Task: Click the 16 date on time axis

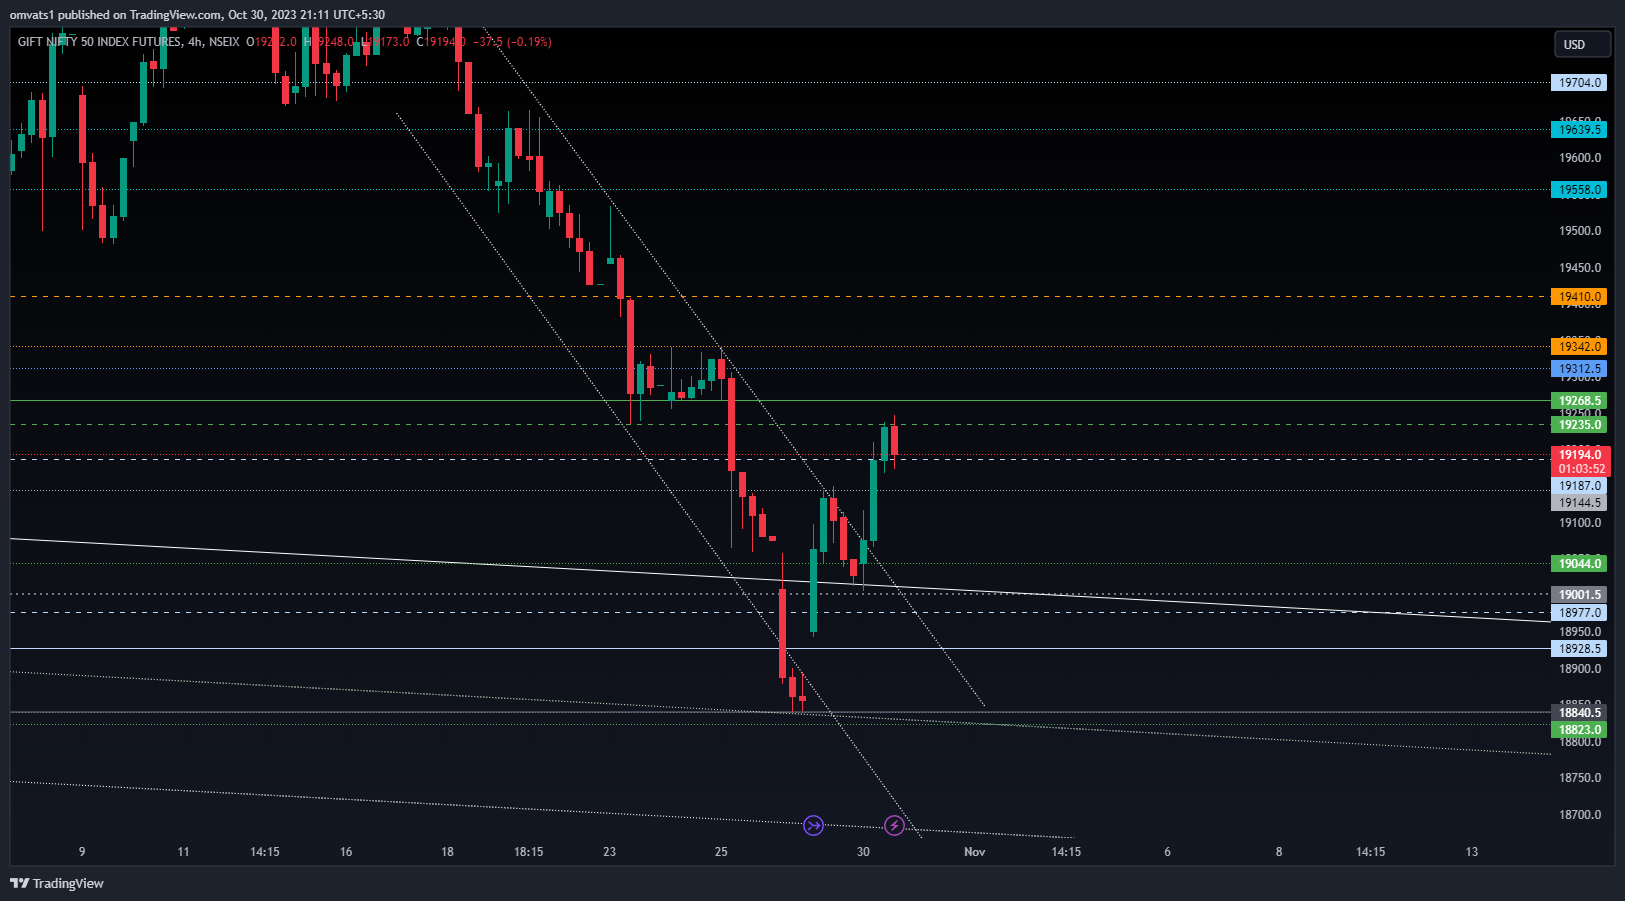Action: (x=346, y=852)
